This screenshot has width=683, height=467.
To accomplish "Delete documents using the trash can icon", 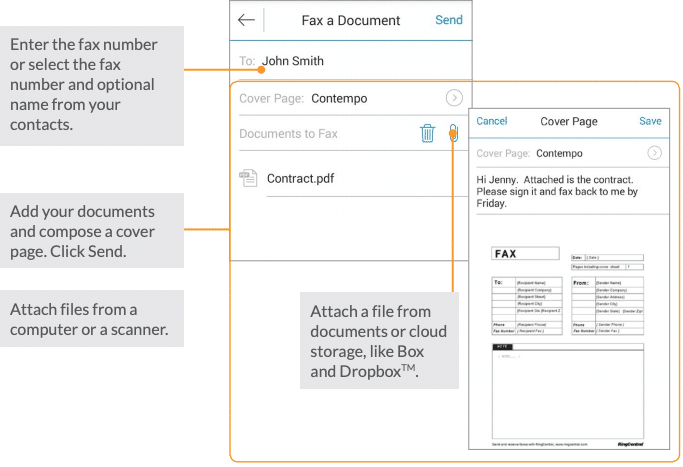I will [427, 133].
